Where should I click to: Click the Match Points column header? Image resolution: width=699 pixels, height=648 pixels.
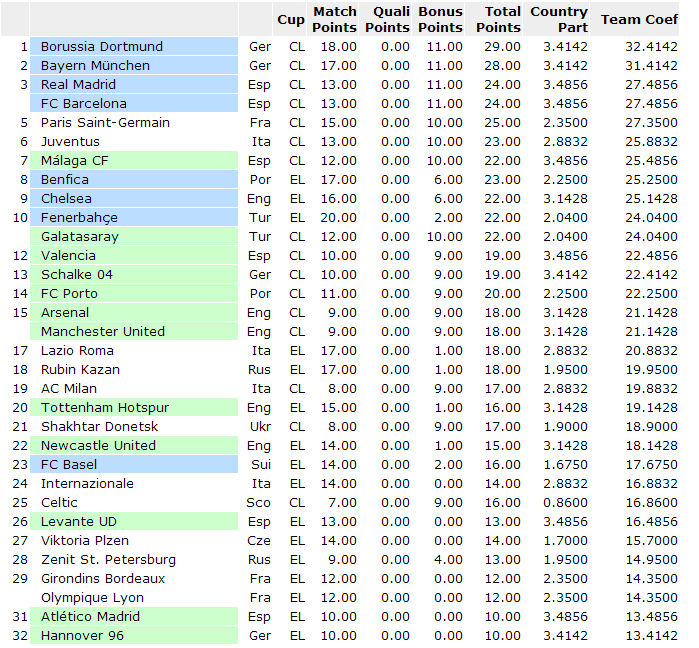pos(334,20)
